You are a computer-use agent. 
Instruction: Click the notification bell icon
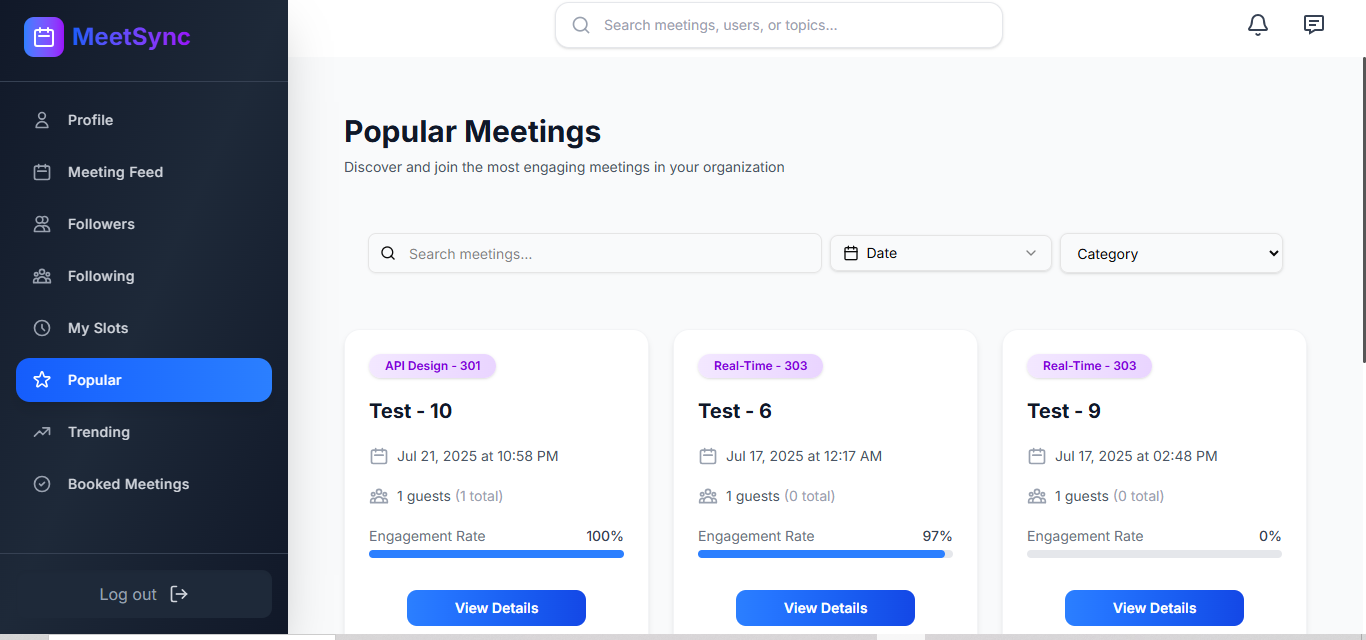pos(1258,25)
